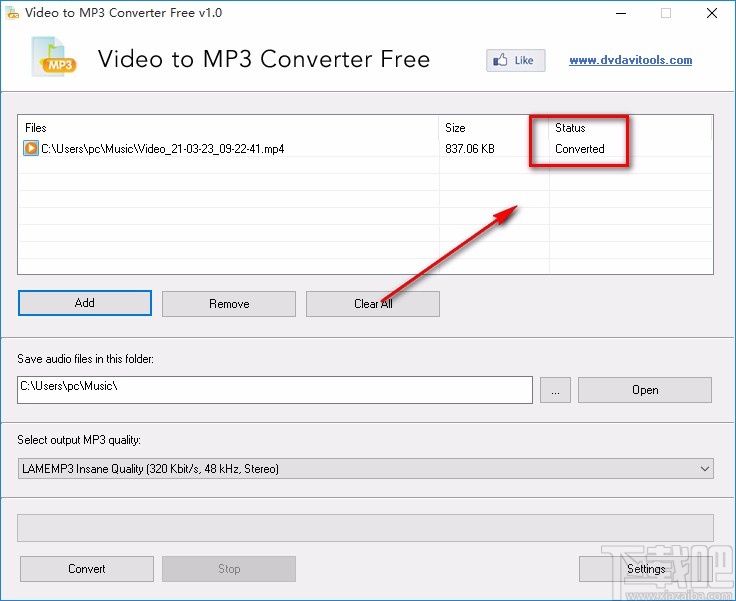Click the MP3 application logo icon

[x=54, y=57]
